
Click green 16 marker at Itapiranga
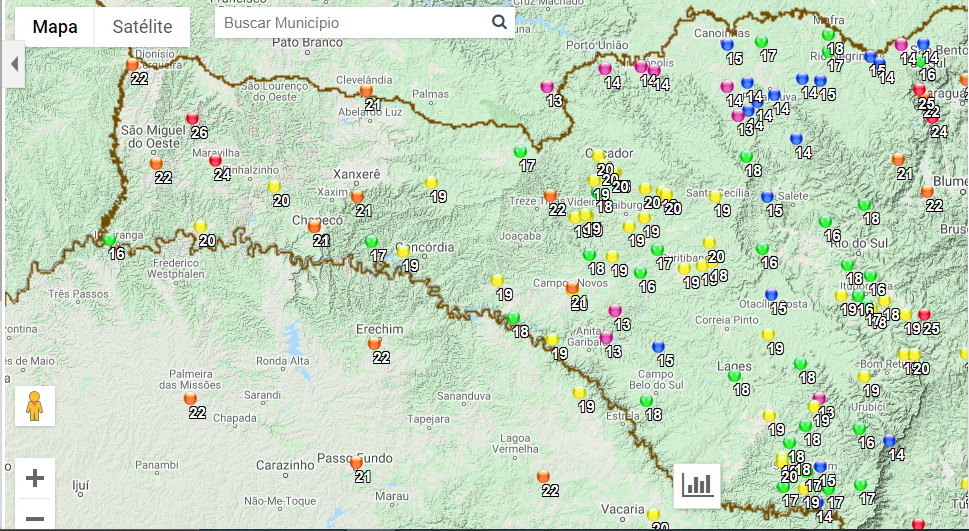[110, 239]
